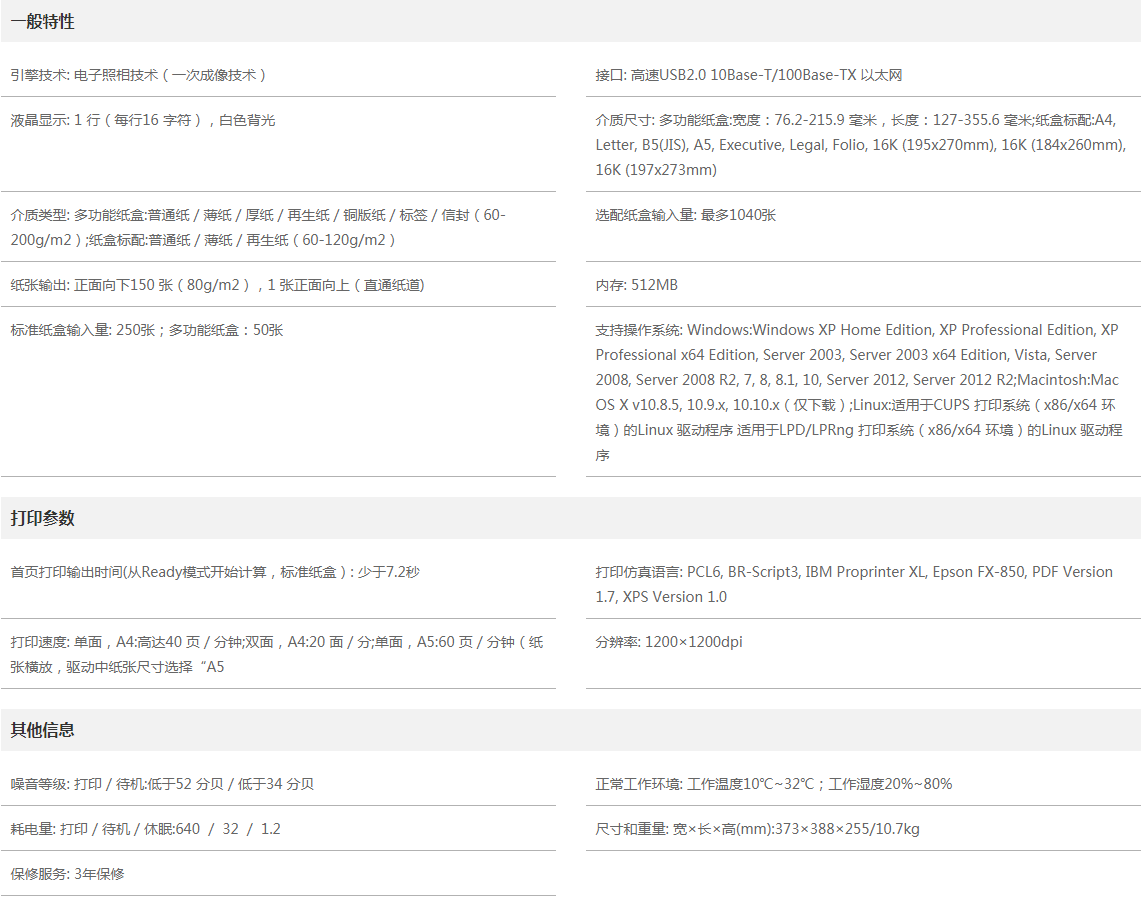Click the 纸张输出 specification row

pos(217,285)
